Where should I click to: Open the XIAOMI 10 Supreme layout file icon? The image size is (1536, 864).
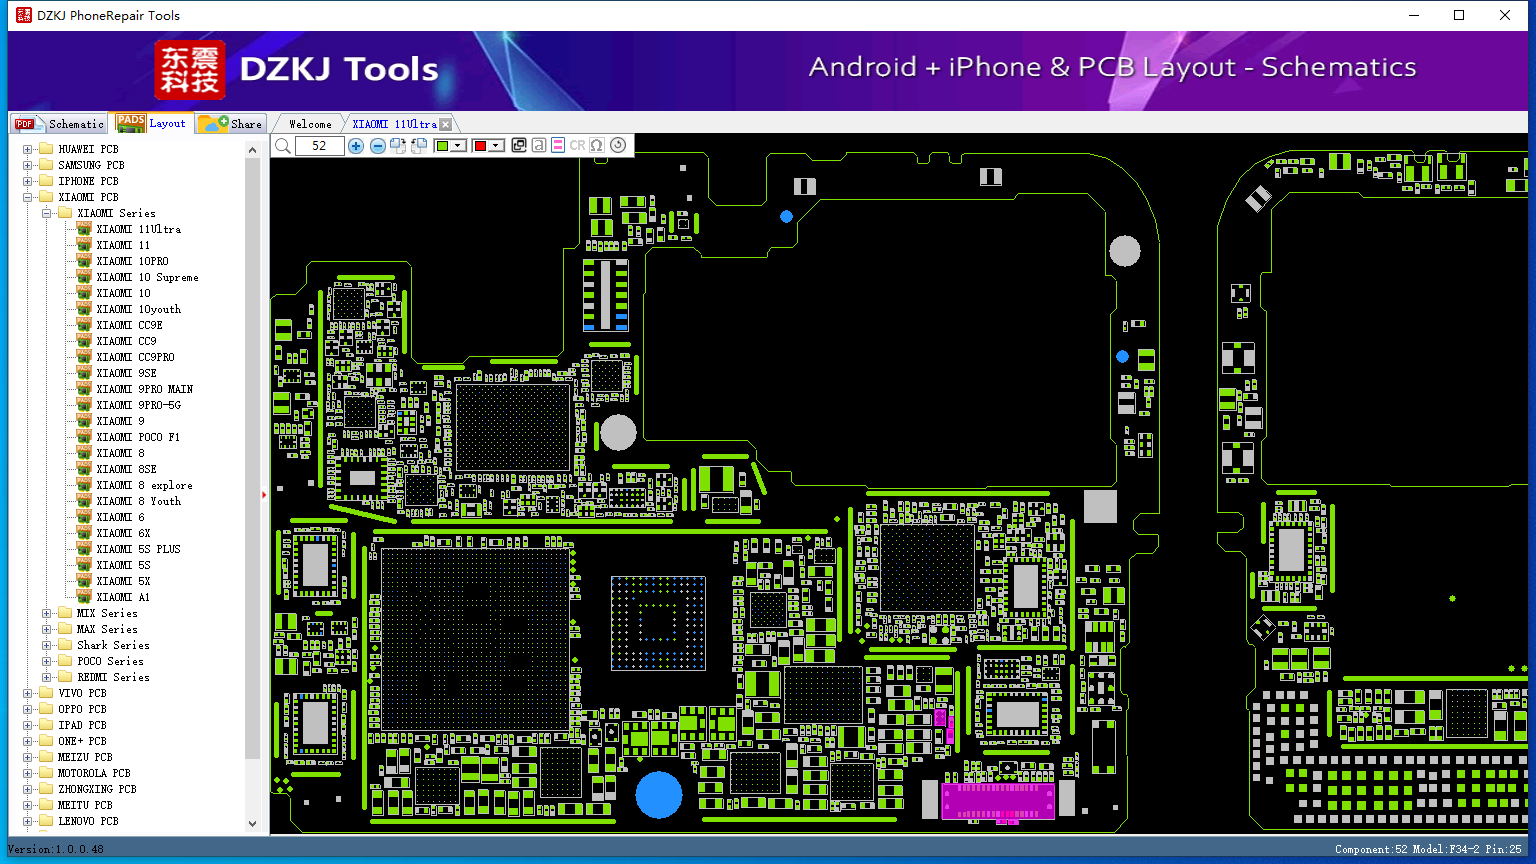[x=84, y=277]
